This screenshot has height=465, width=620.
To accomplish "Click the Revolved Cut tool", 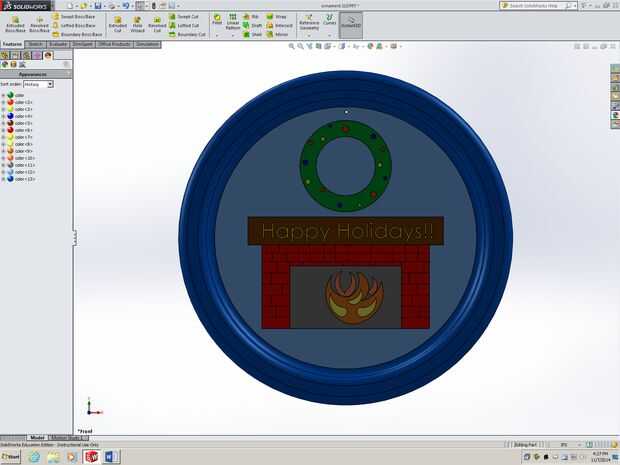I will point(157,25).
